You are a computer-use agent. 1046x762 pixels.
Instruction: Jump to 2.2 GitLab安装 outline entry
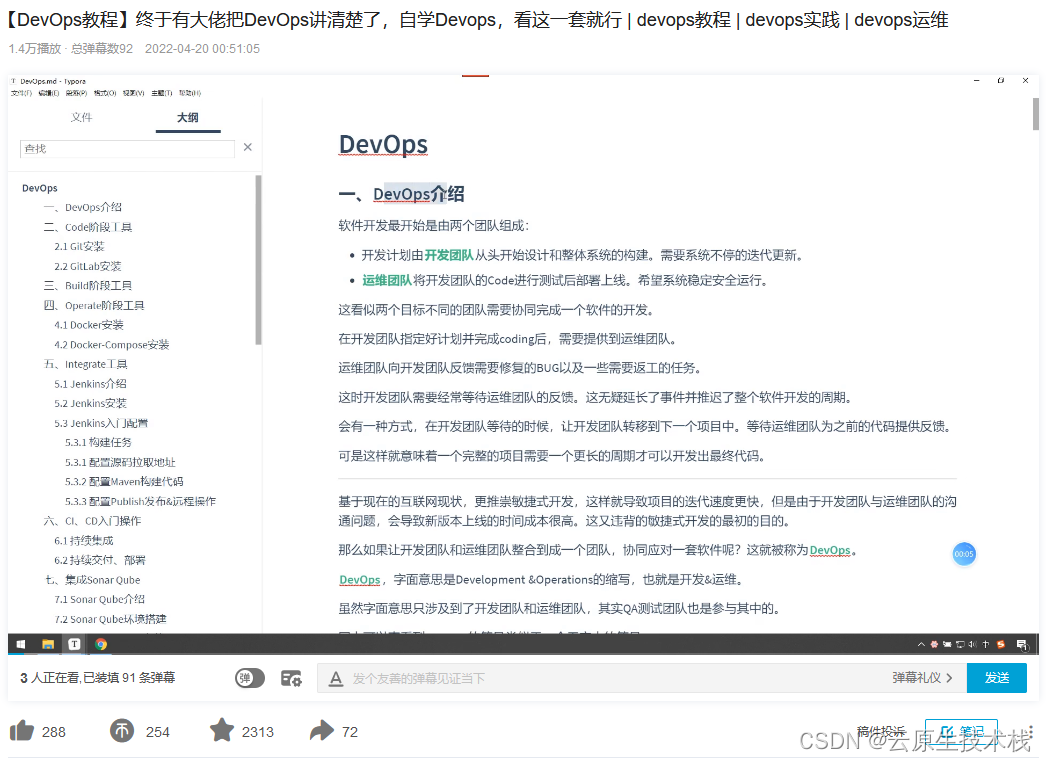(88, 266)
